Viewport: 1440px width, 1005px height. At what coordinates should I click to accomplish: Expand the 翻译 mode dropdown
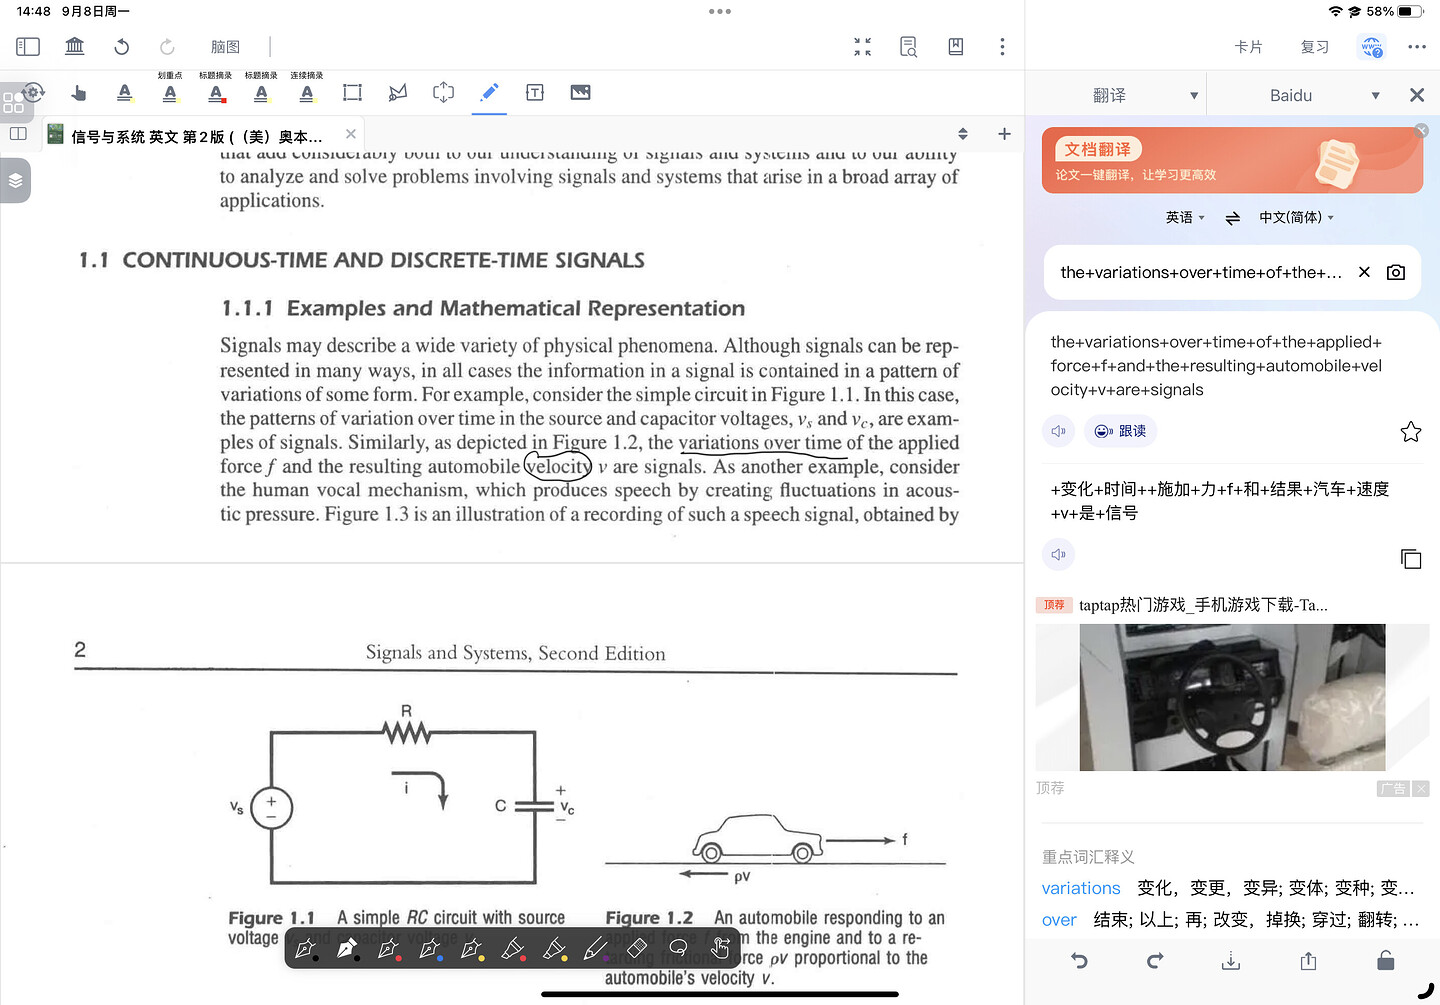(x=1193, y=96)
